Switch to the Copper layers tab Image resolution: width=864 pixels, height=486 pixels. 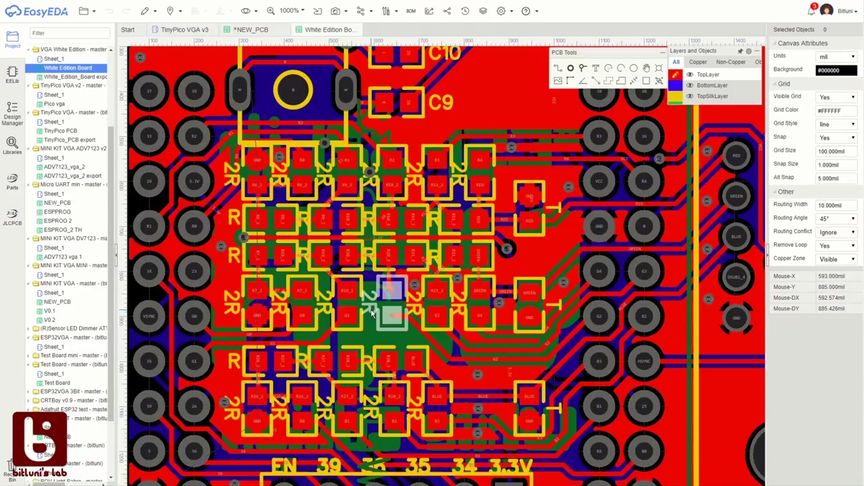pos(697,62)
